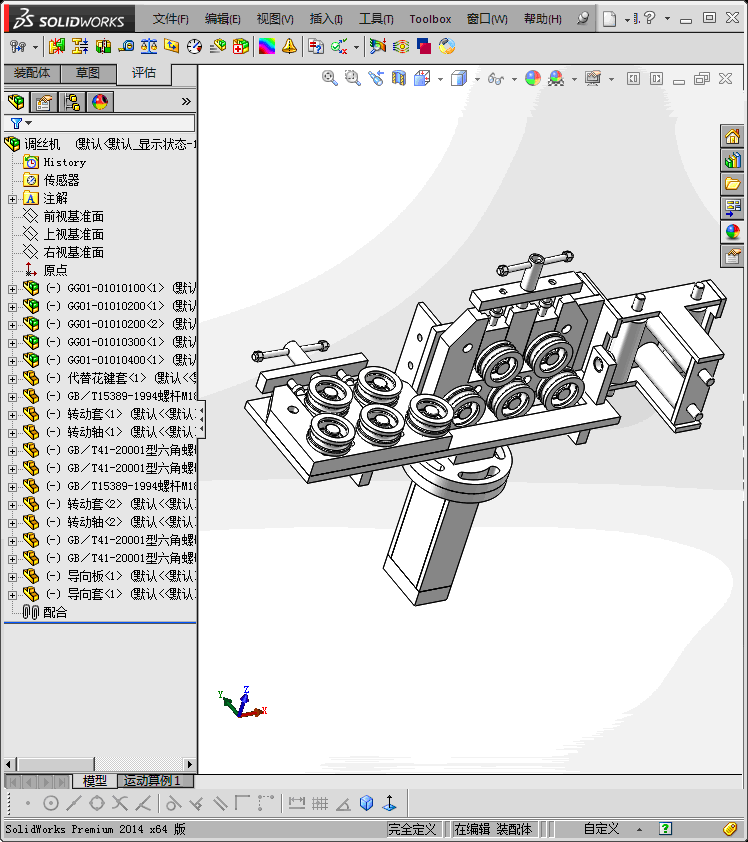Open View Settings monitor icon
Viewport: 748px width, 842px height.
[593, 78]
